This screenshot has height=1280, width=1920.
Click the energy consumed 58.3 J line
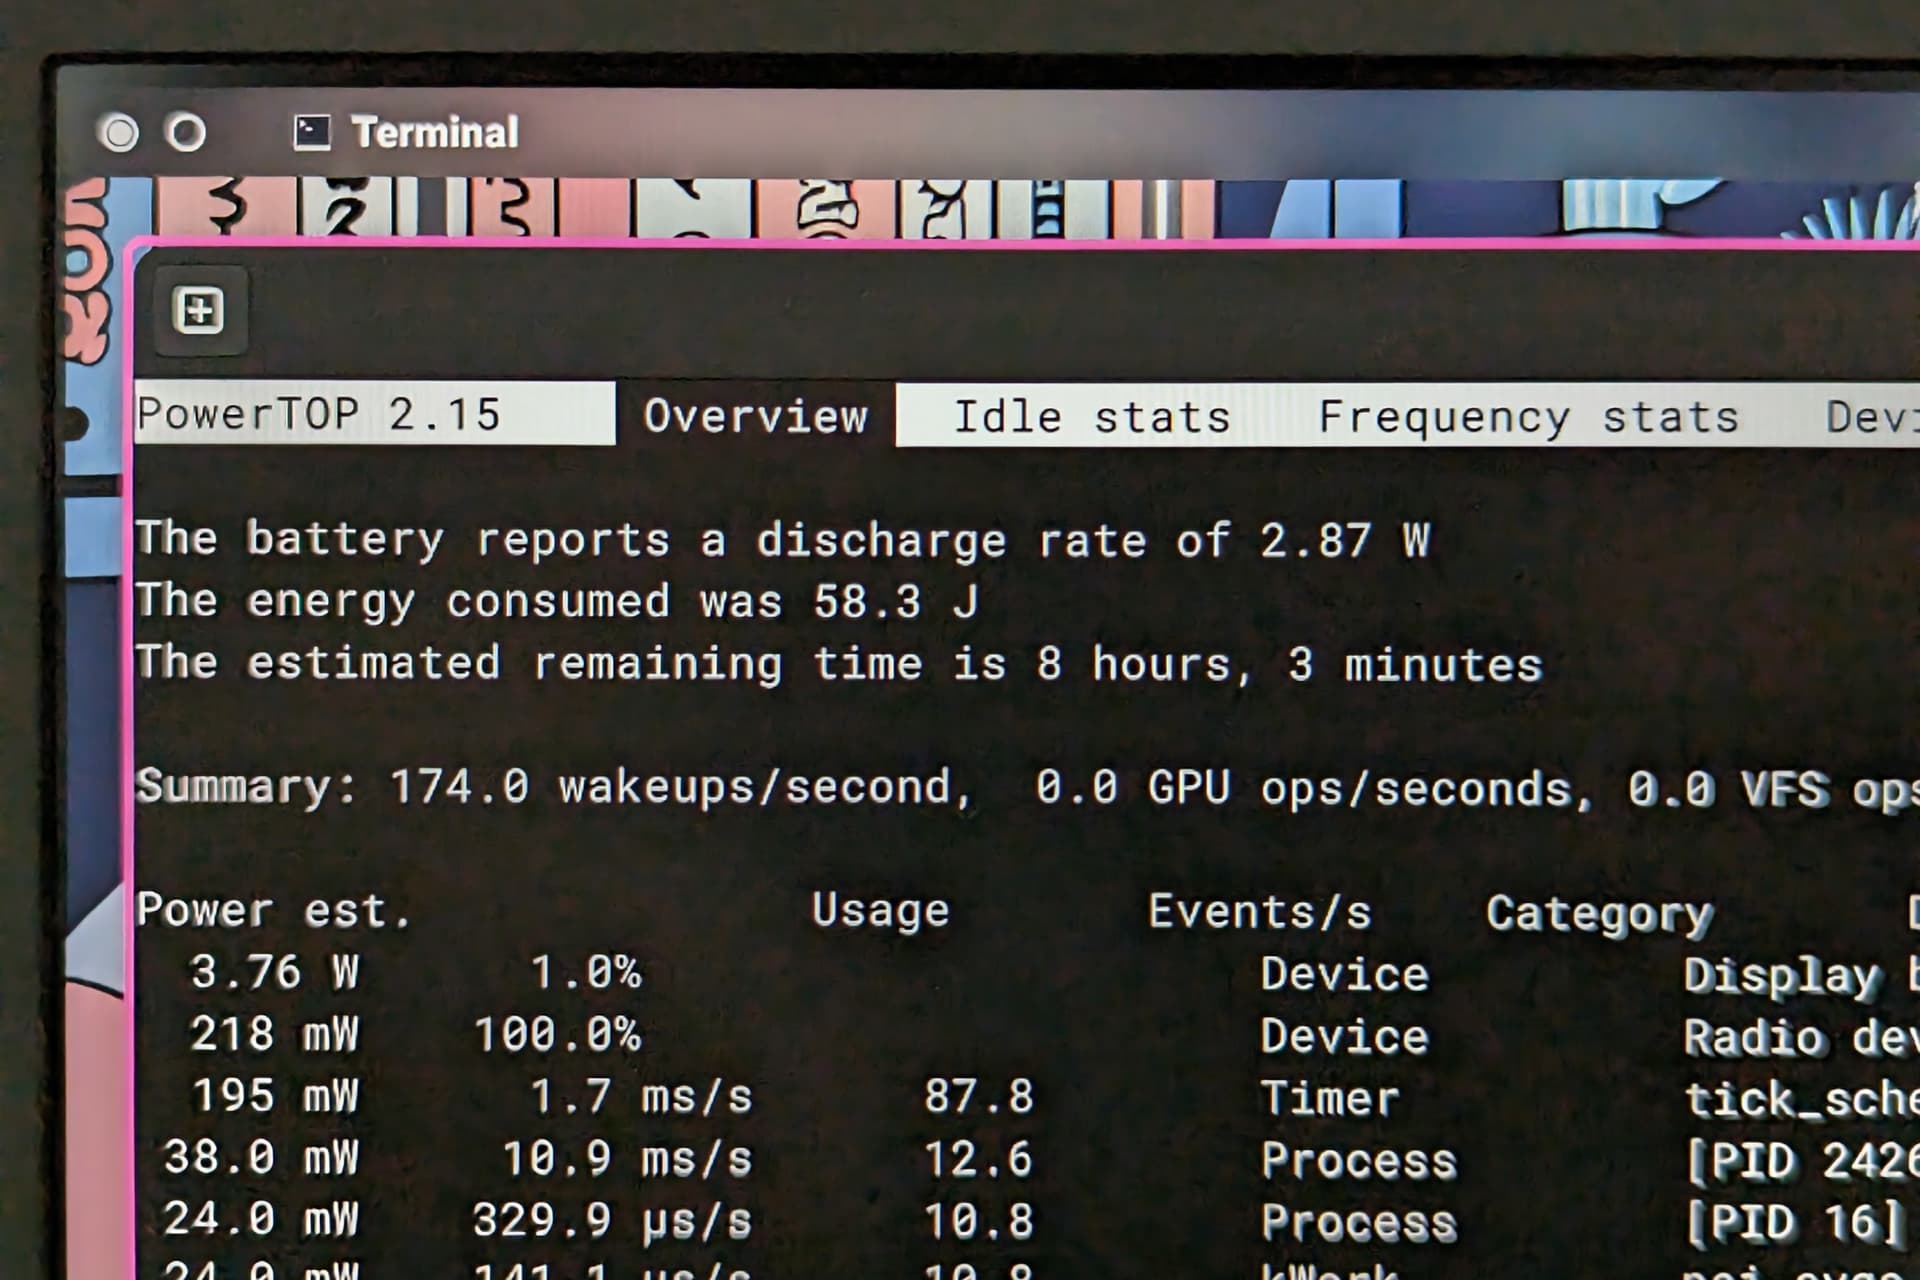pyautogui.click(x=556, y=601)
